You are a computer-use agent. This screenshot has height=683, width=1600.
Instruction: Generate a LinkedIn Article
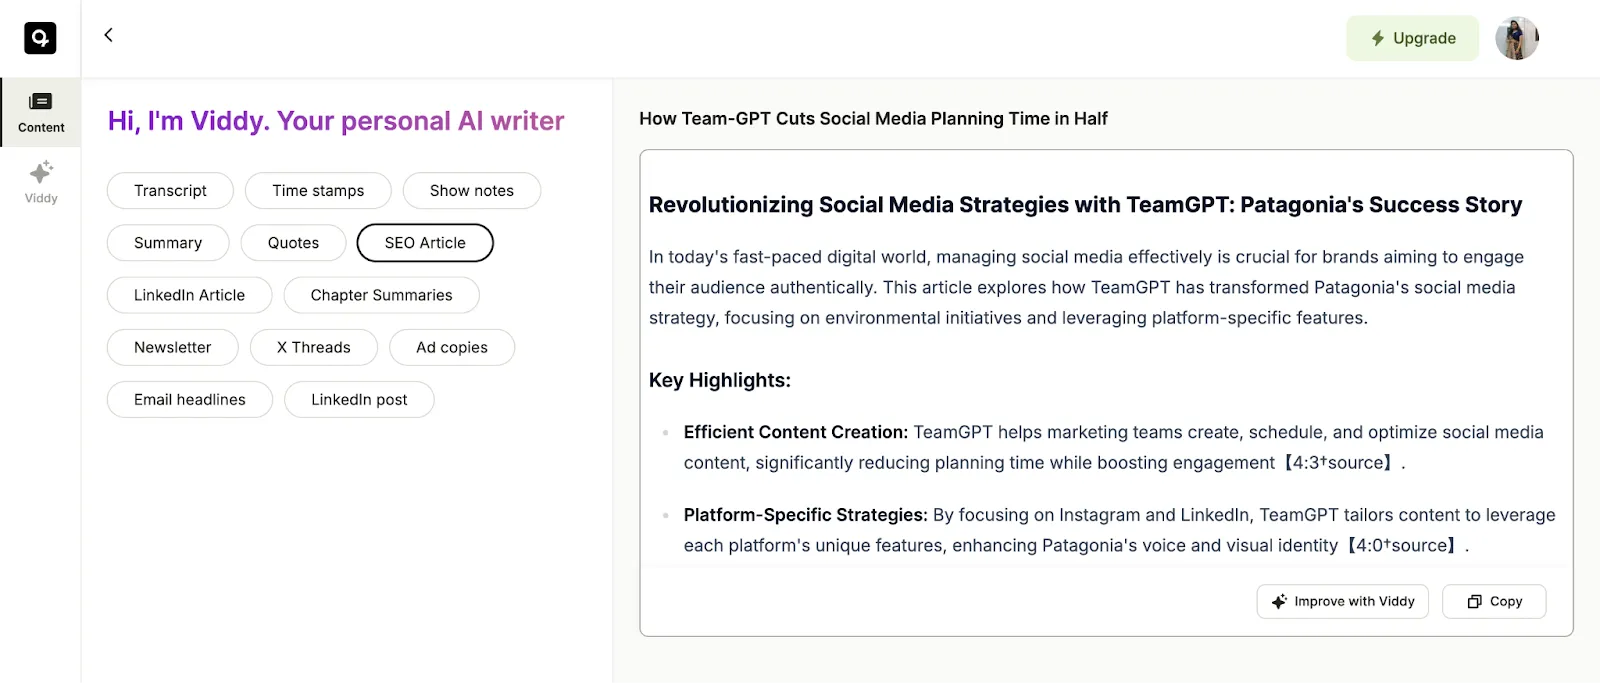(189, 295)
